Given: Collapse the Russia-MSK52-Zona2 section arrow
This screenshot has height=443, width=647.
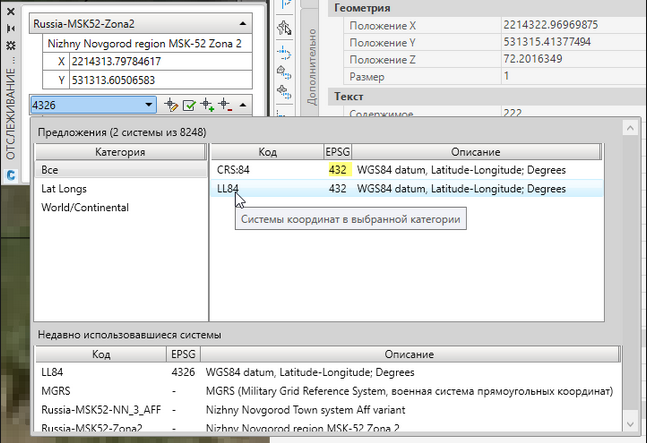Looking at the screenshot, I should click(x=244, y=22).
